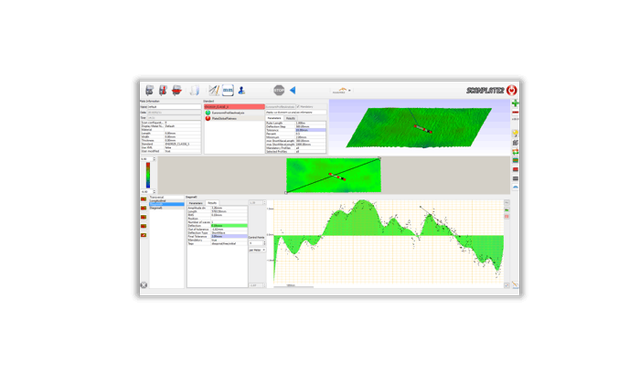Select the grey plane view icon
Screen dimensions: 640x376
point(515,178)
